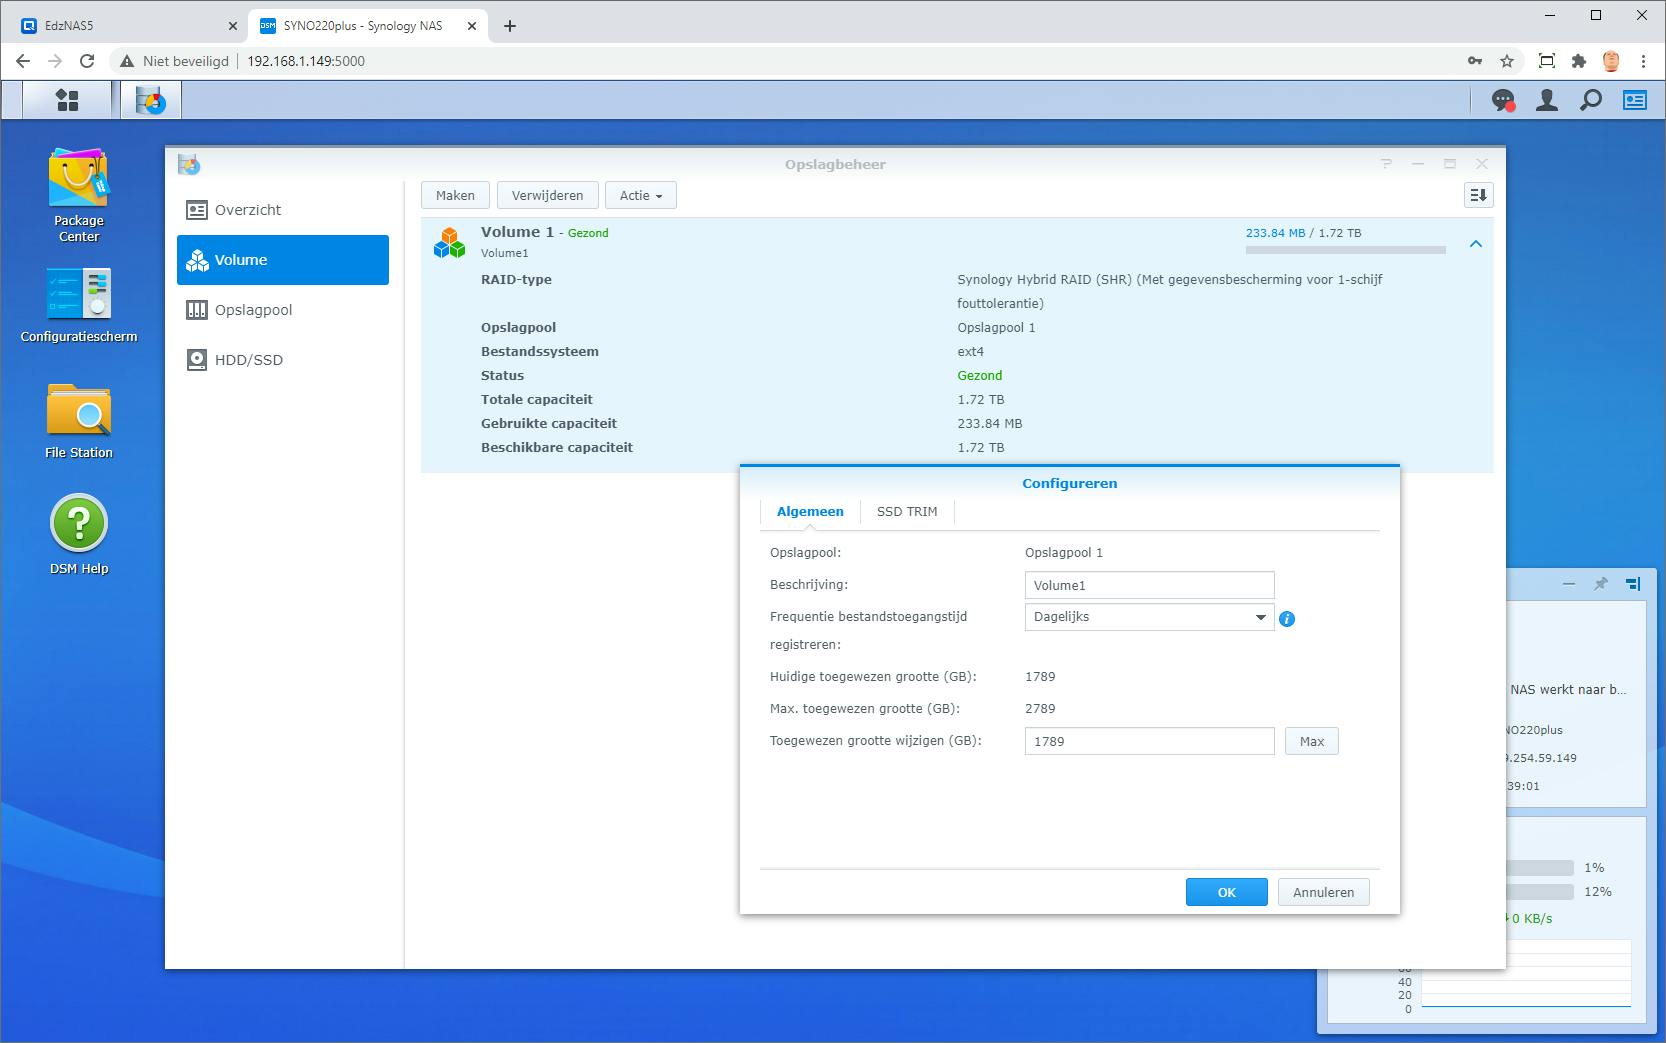Image resolution: width=1666 pixels, height=1043 pixels.
Task: Click the '2789' max allocated size value
Action: pos(1040,709)
